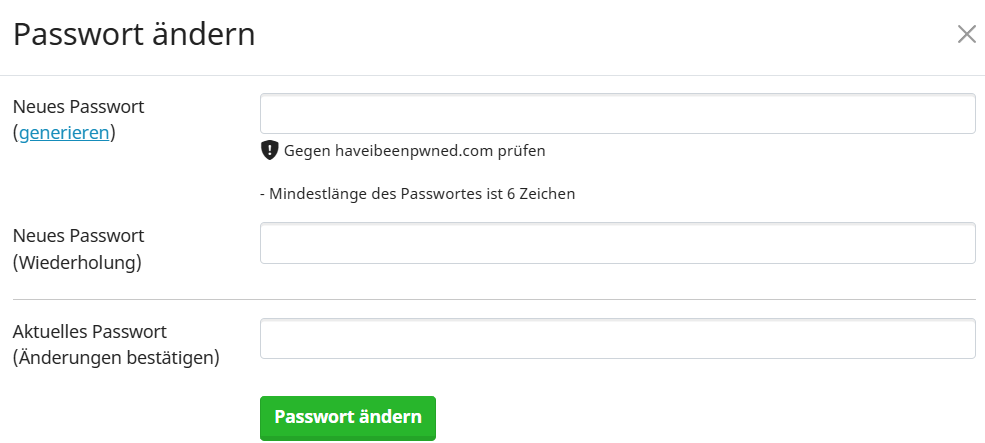The width and height of the screenshot is (985, 443).
Task: Click the shield icon beside haveibeenpwned check
Action: pos(269,151)
